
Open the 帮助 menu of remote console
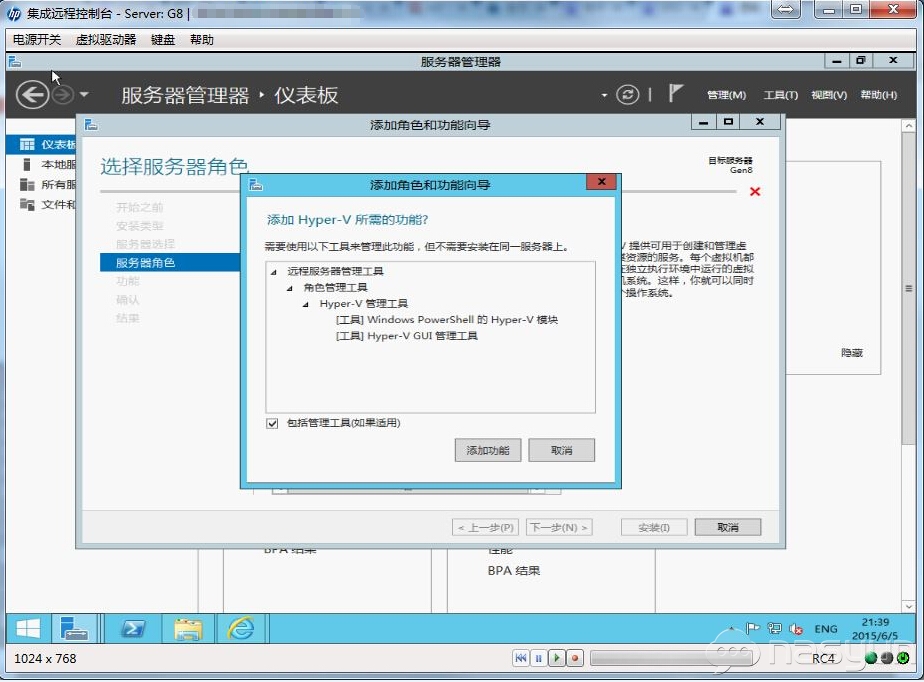click(x=202, y=39)
